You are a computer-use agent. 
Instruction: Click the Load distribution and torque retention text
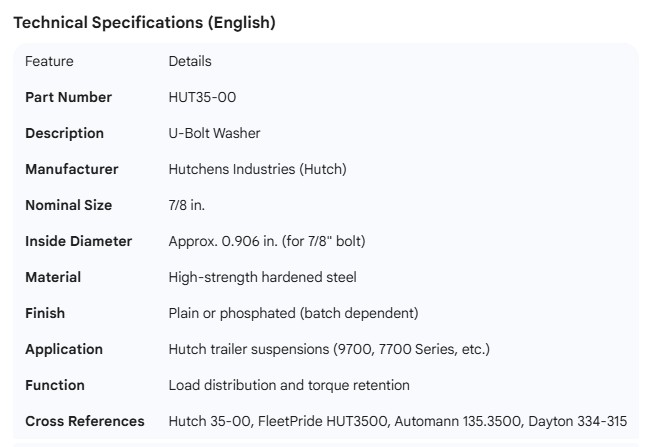[x=289, y=385]
